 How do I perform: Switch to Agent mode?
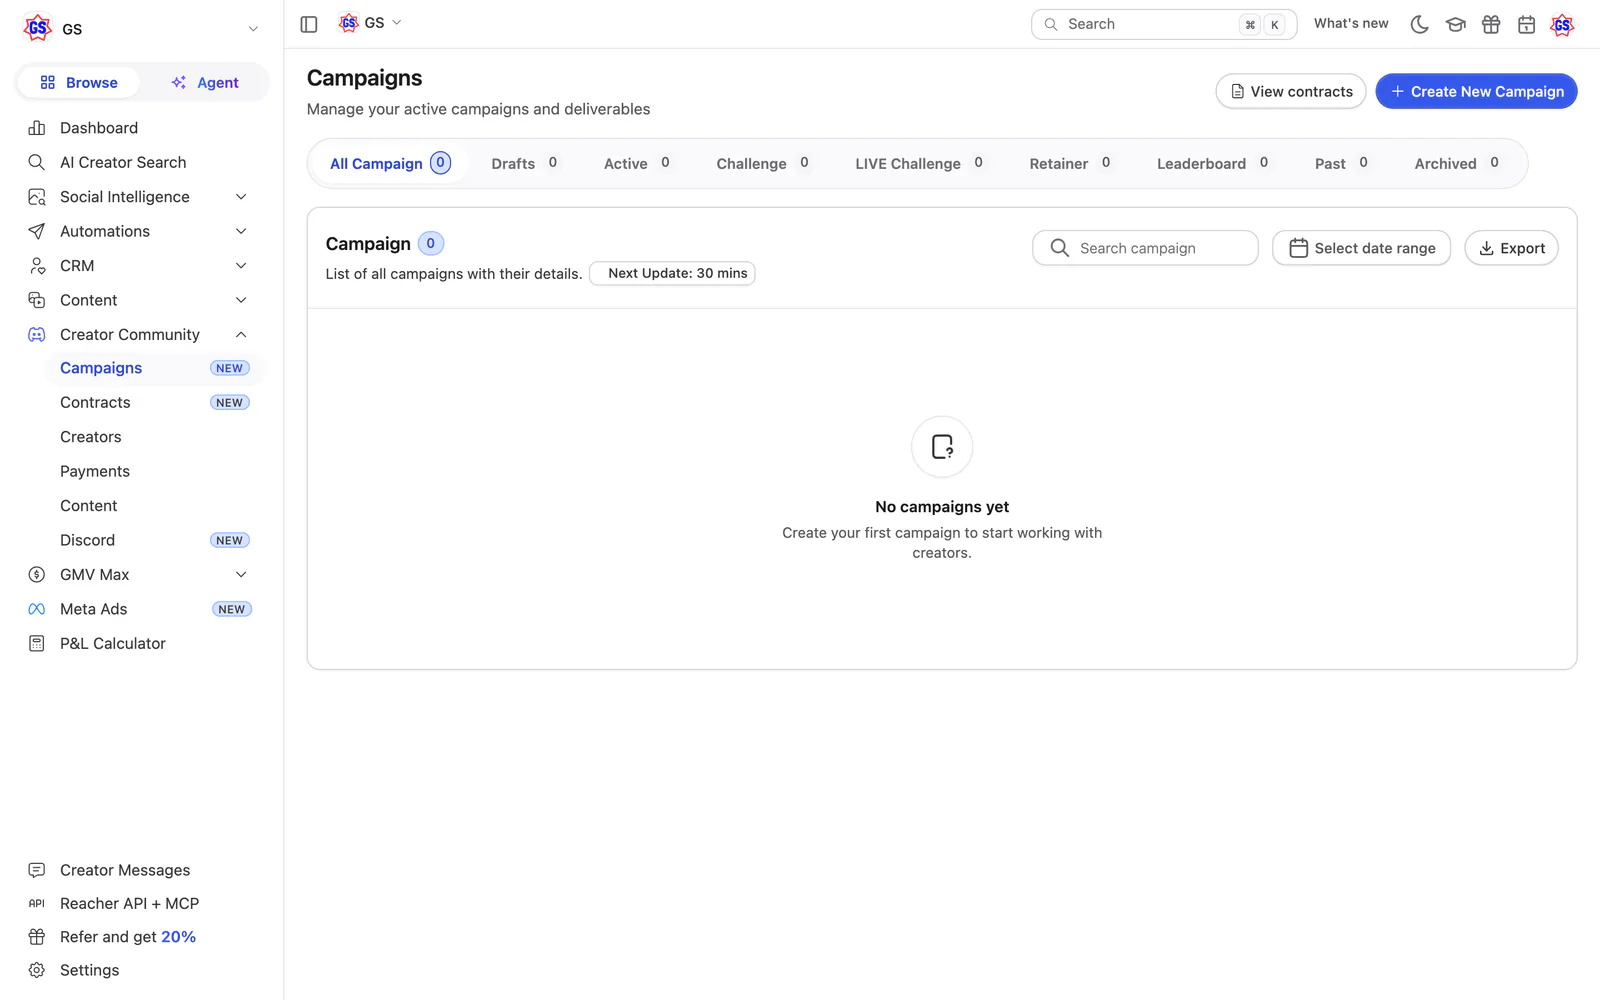[x=205, y=83]
